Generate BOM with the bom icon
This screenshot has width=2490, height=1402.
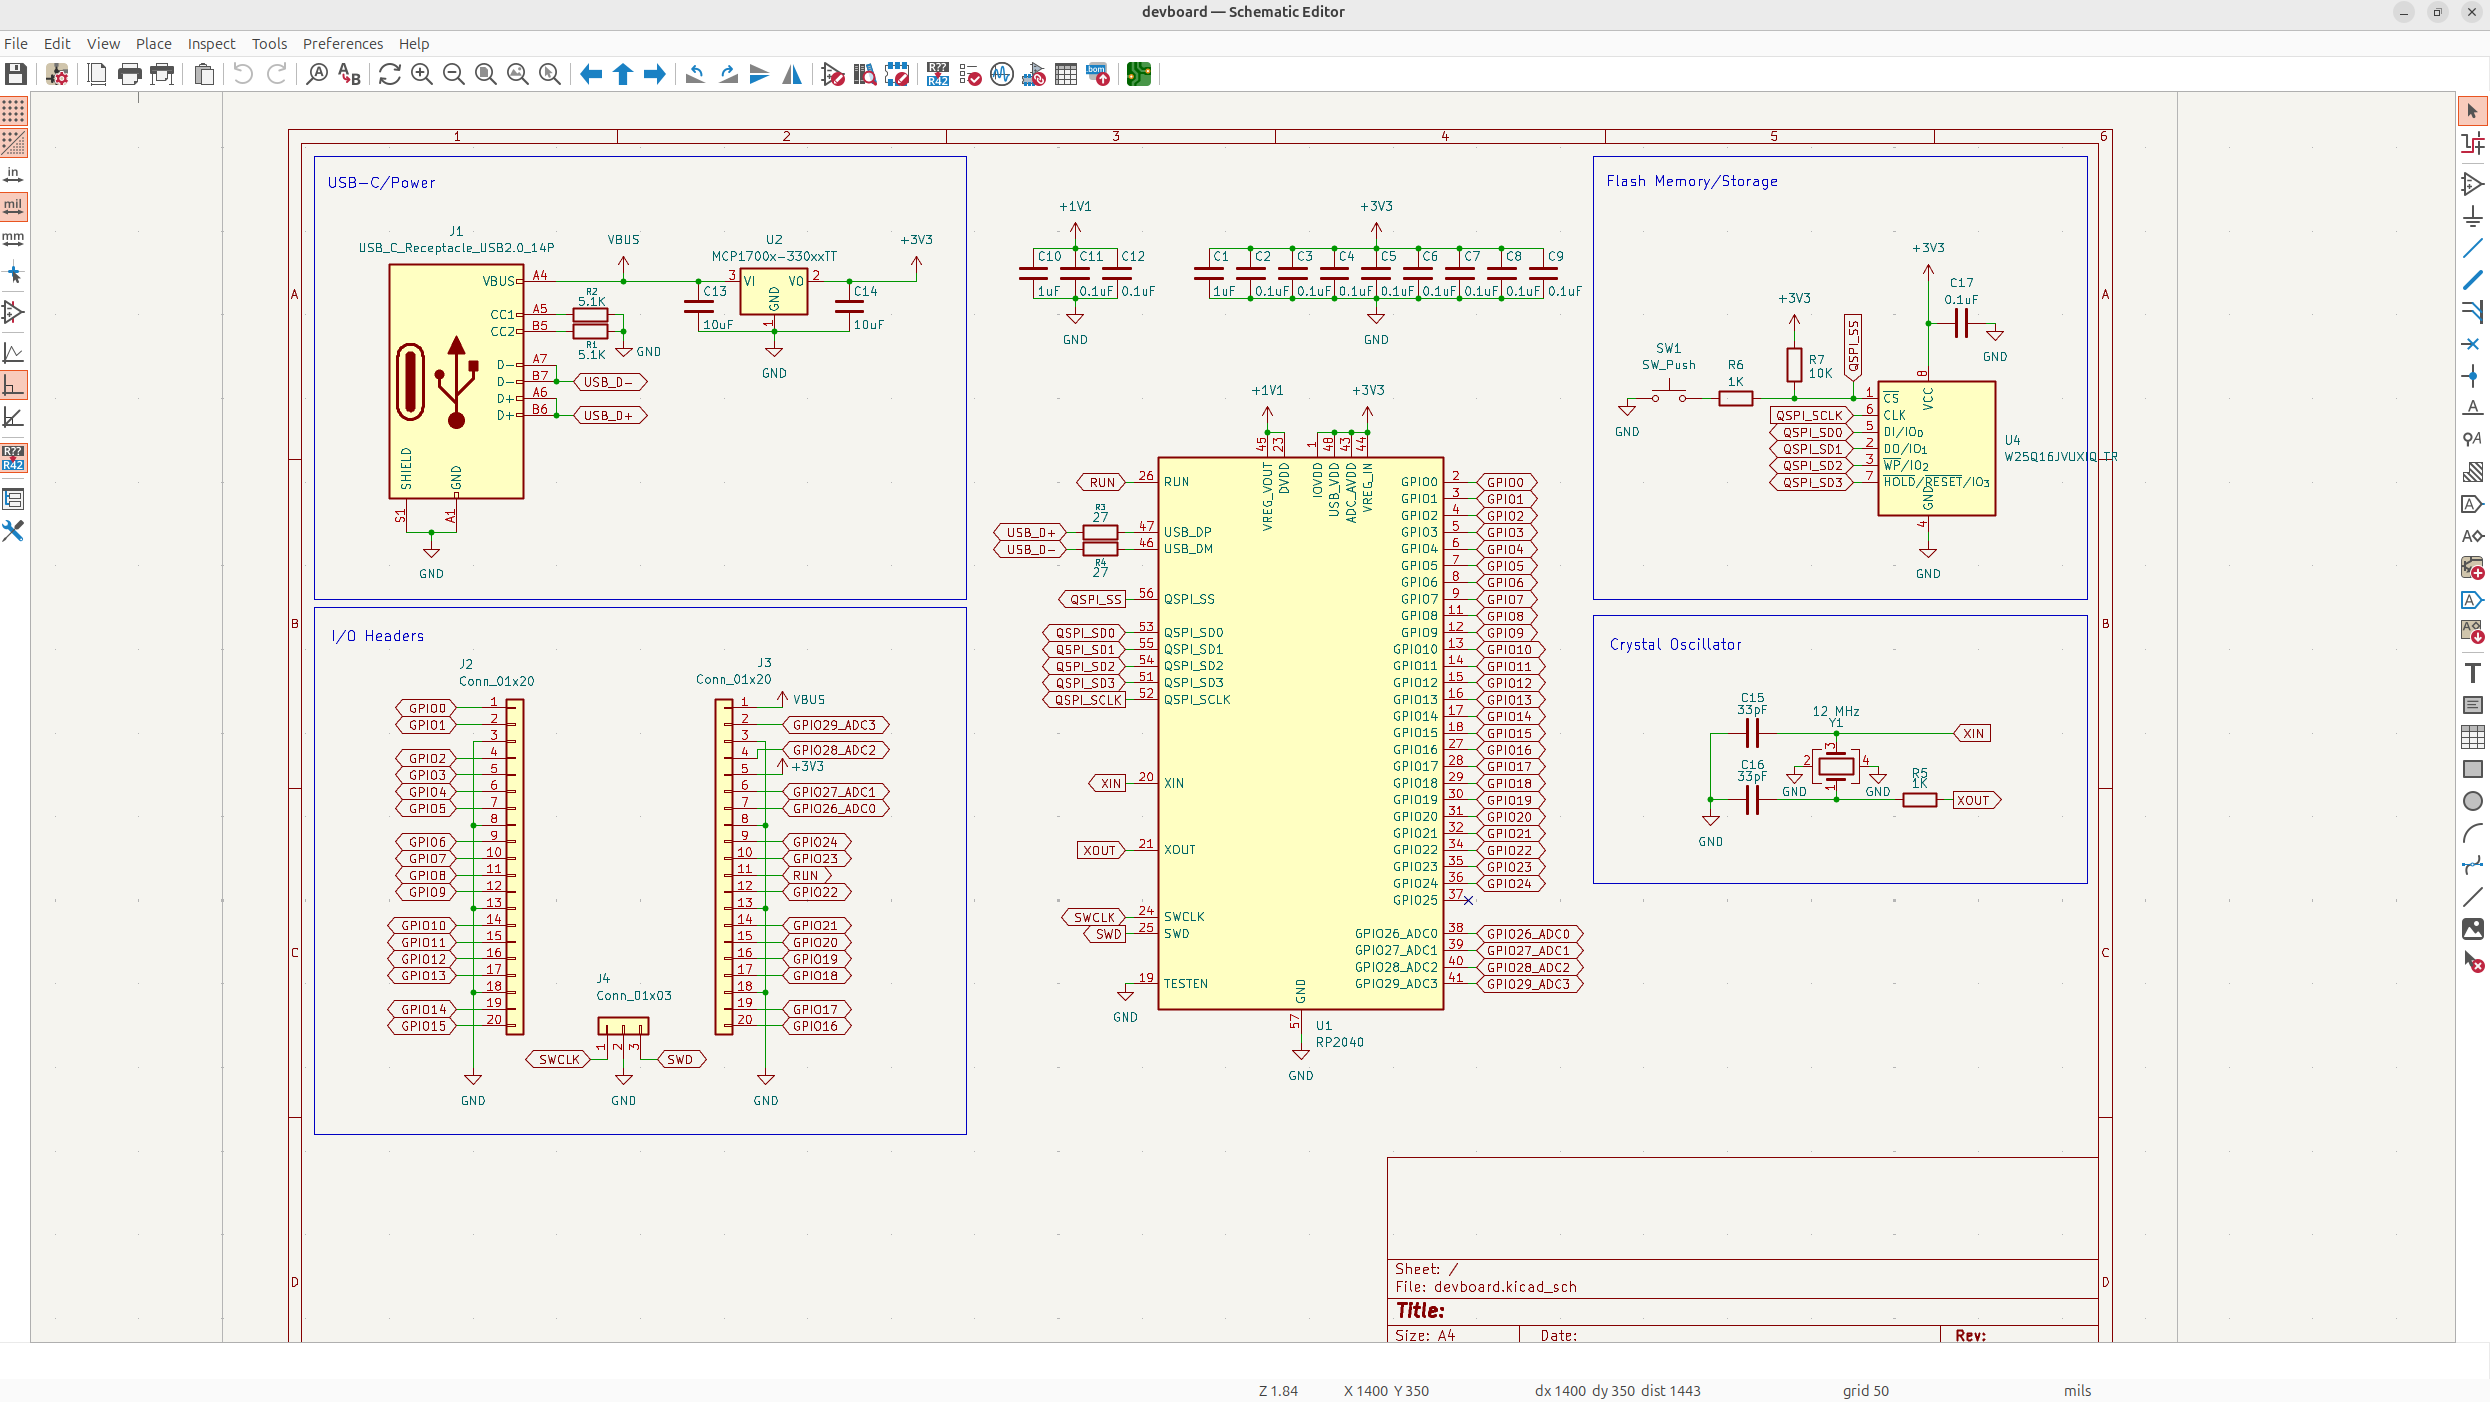pos(1098,74)
